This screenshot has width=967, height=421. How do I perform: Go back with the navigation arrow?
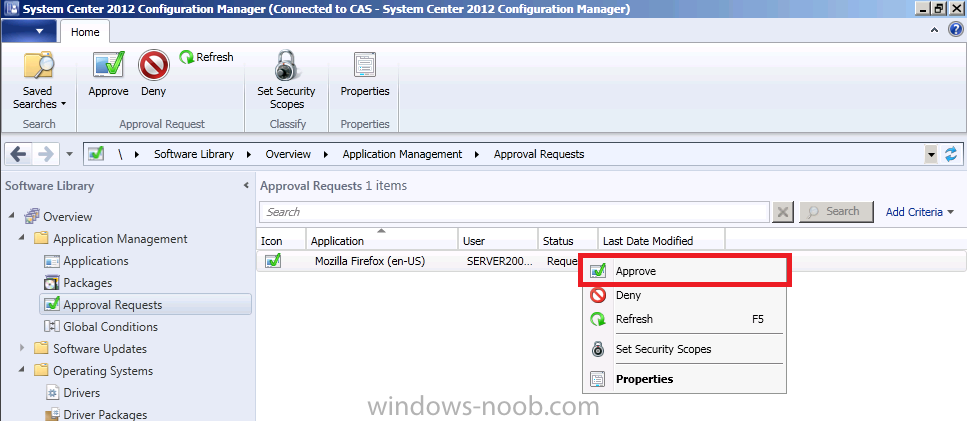click(x=19, y=154)
